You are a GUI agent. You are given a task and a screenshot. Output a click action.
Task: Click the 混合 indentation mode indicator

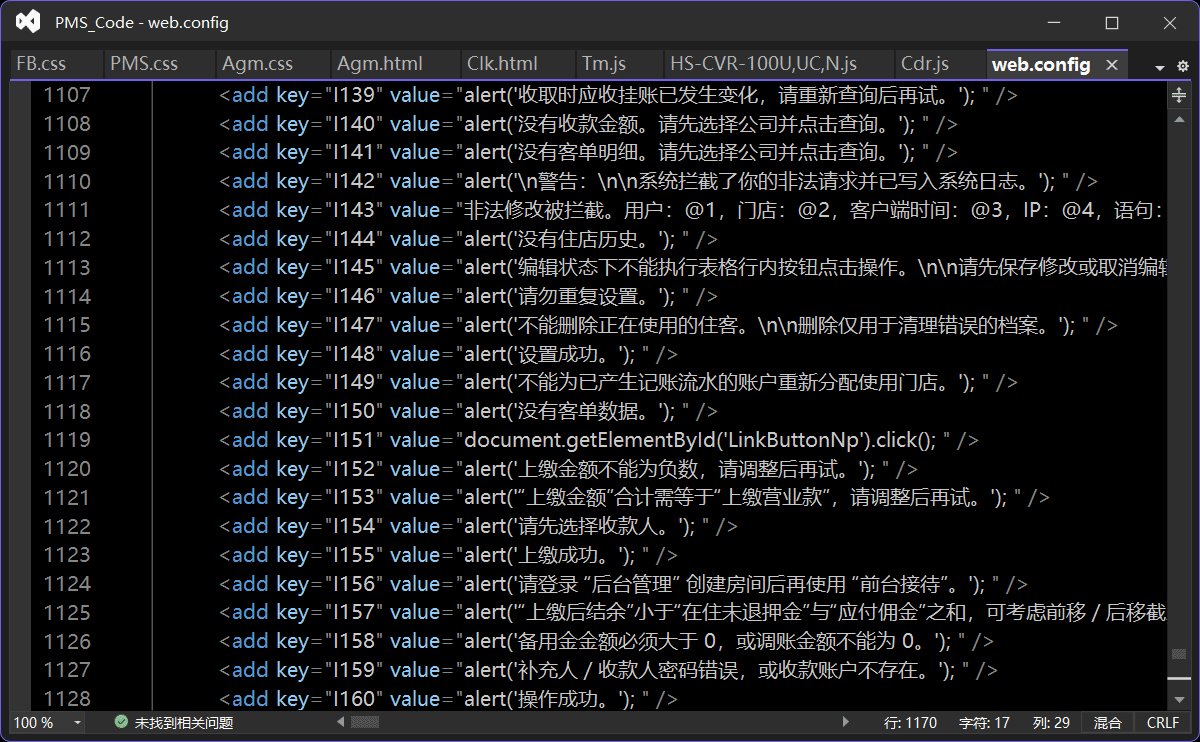point(1107,722)
